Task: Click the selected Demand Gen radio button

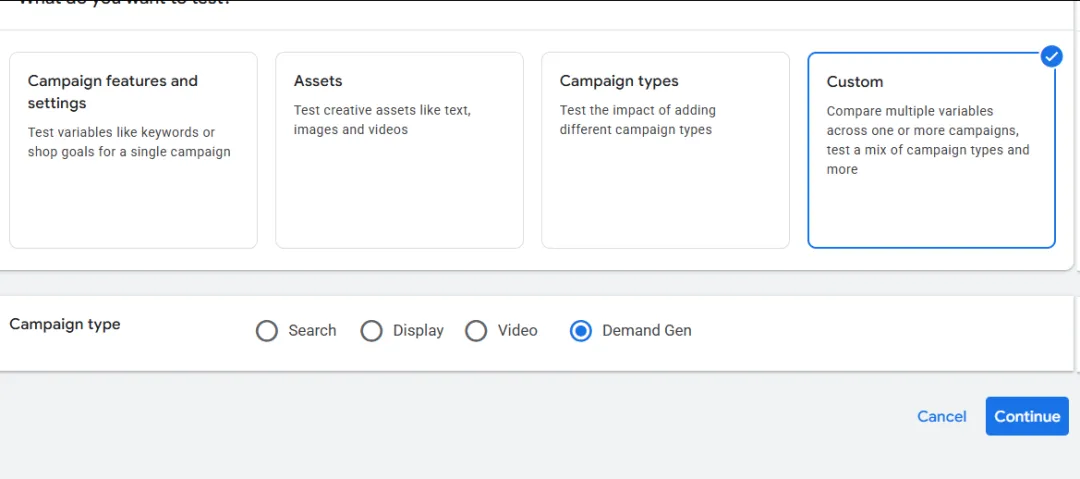Action: [581, 331]
